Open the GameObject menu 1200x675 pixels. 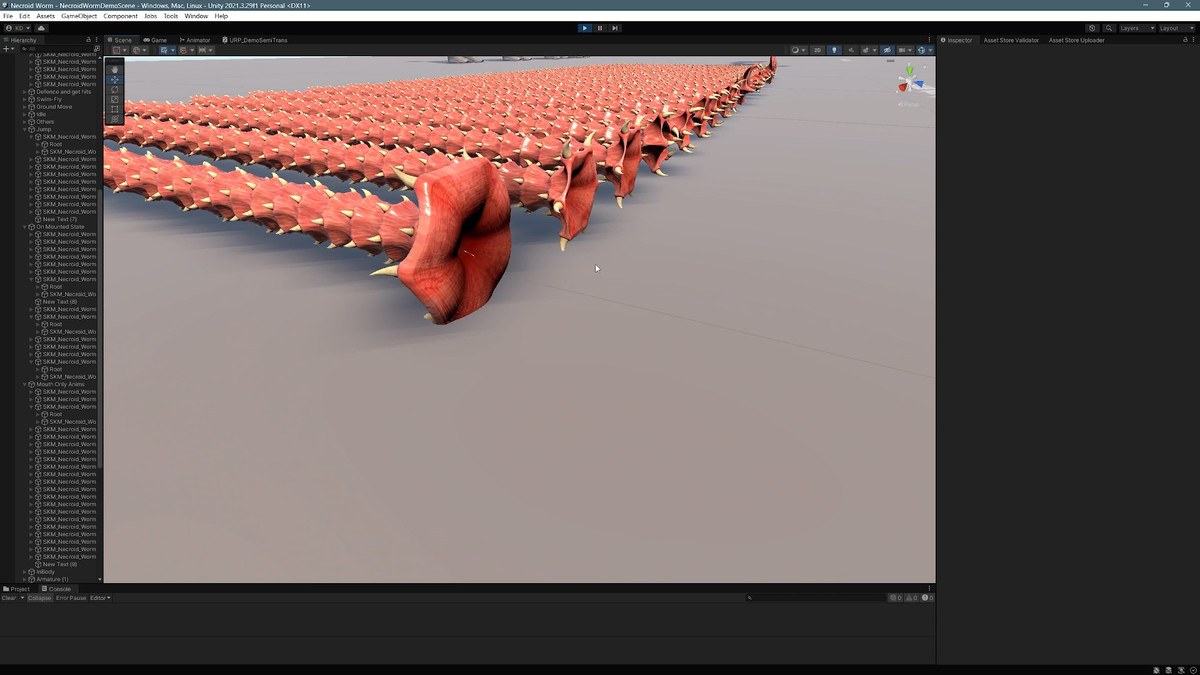(79, 16)
